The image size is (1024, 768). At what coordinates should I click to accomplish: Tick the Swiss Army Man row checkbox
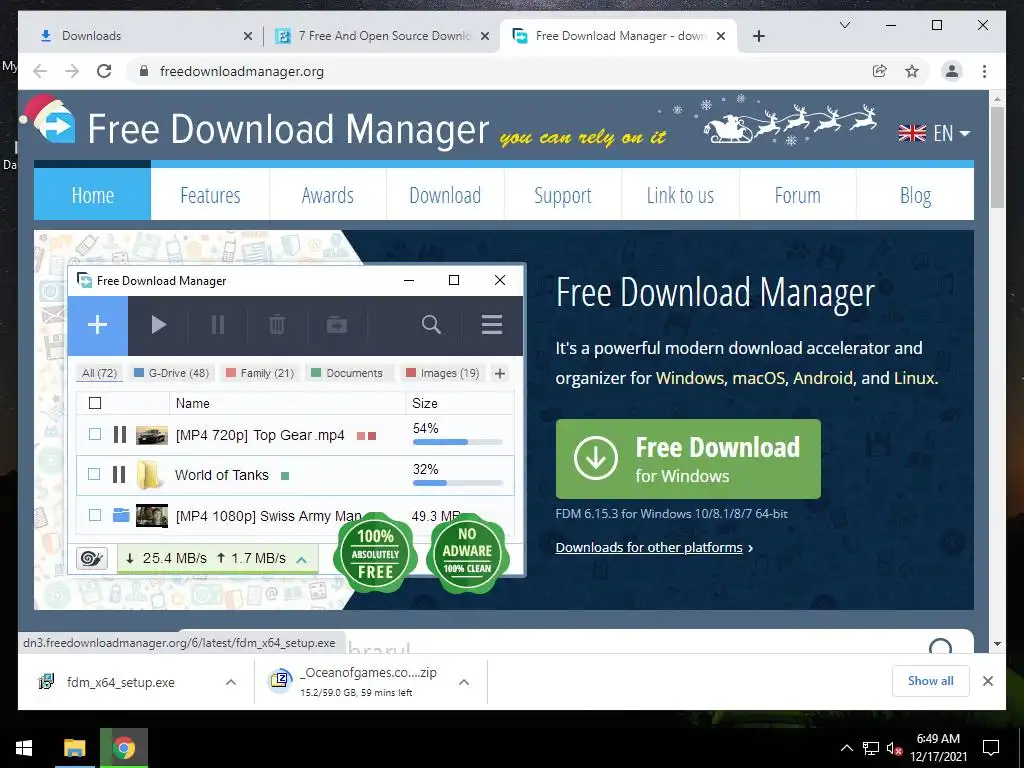95,515
